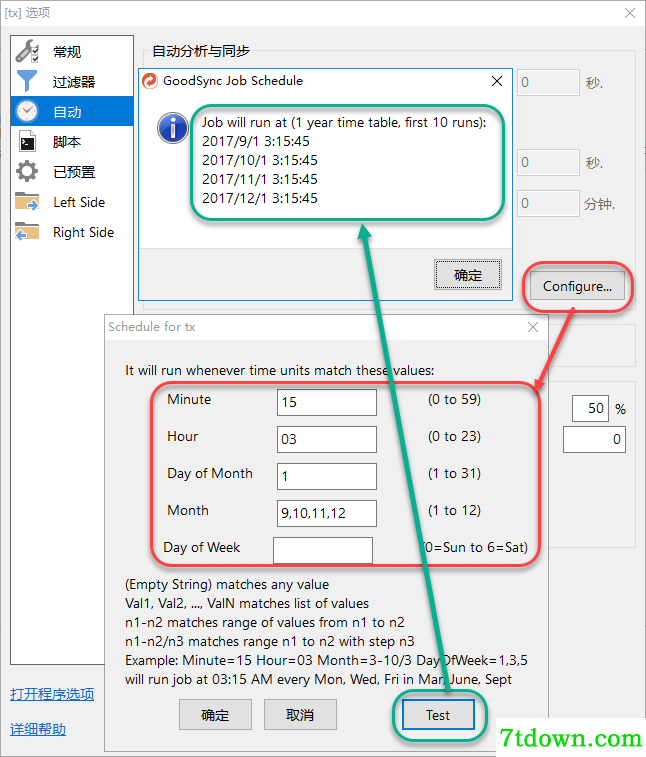Click the scheduled run text 2017/9/1 3:15:45
Screen dimensions: 646x757
[x=255, y=141]
